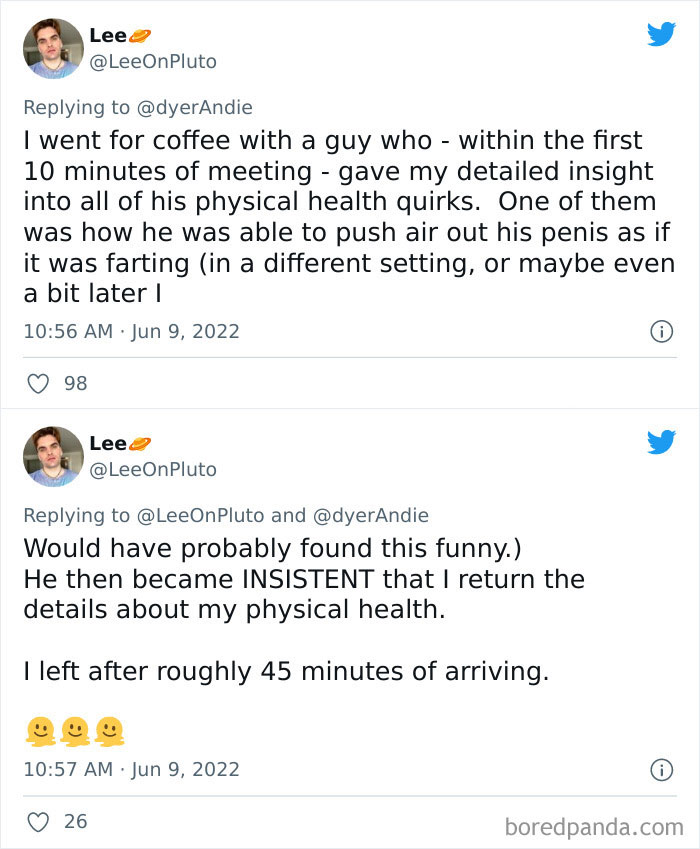Click the melting face emoji in the reply

[x=40, y=732]
